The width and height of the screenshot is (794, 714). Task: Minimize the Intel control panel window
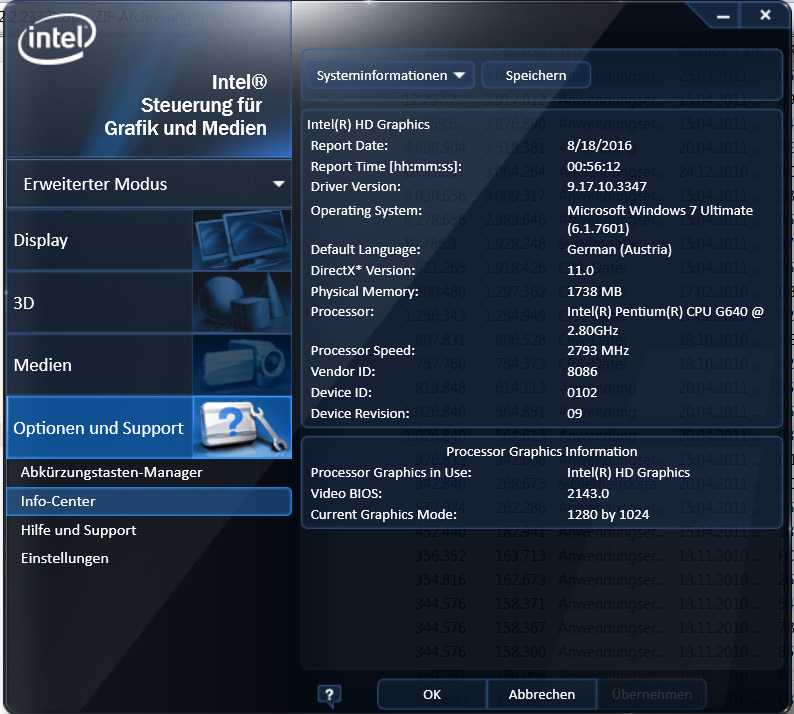pos(723,16)
